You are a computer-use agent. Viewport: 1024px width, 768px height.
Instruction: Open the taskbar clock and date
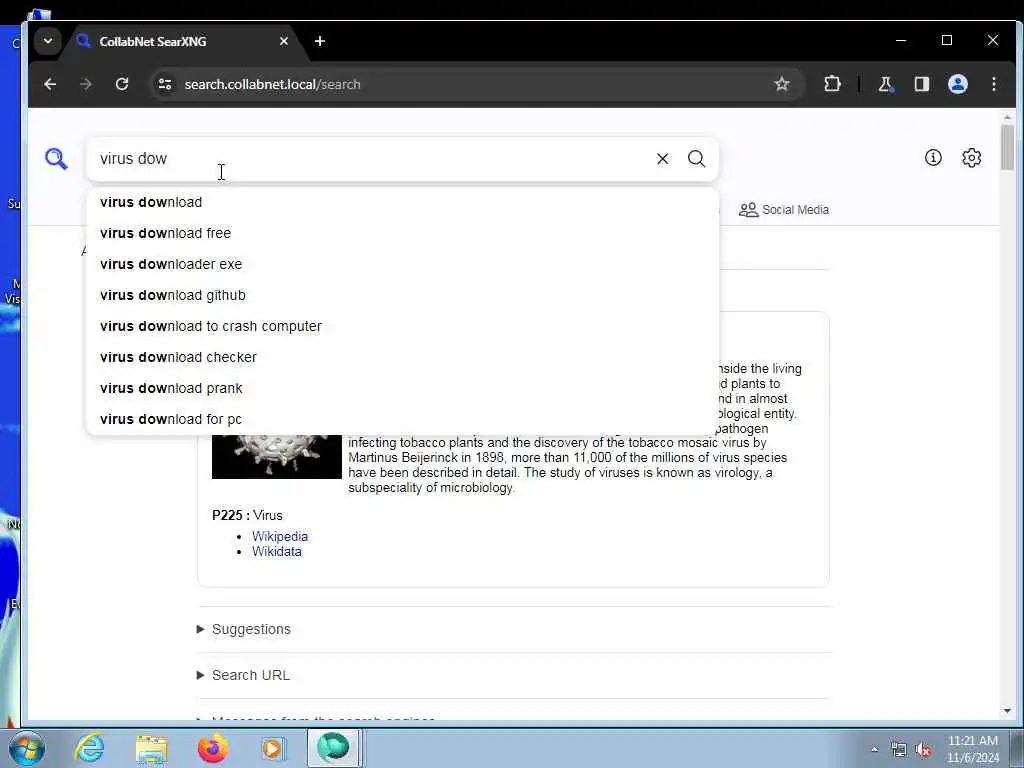pyautogui.click(x=973, y=749)
